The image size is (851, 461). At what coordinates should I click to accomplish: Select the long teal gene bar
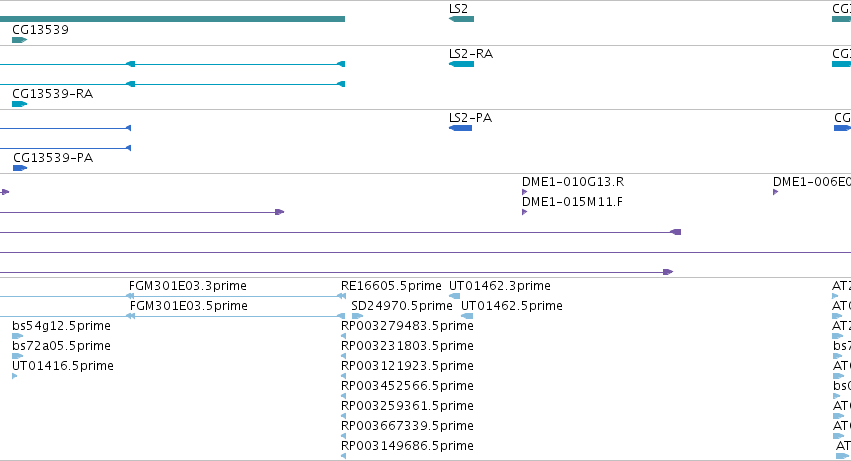coord(172,19)
